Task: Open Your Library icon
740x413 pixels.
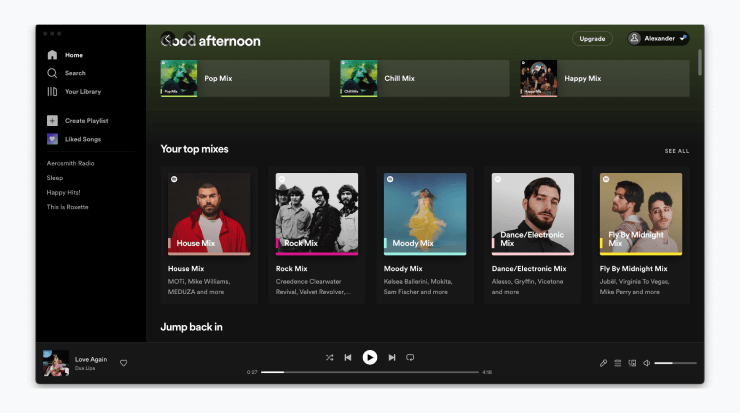Action: (x=52, y=92)
